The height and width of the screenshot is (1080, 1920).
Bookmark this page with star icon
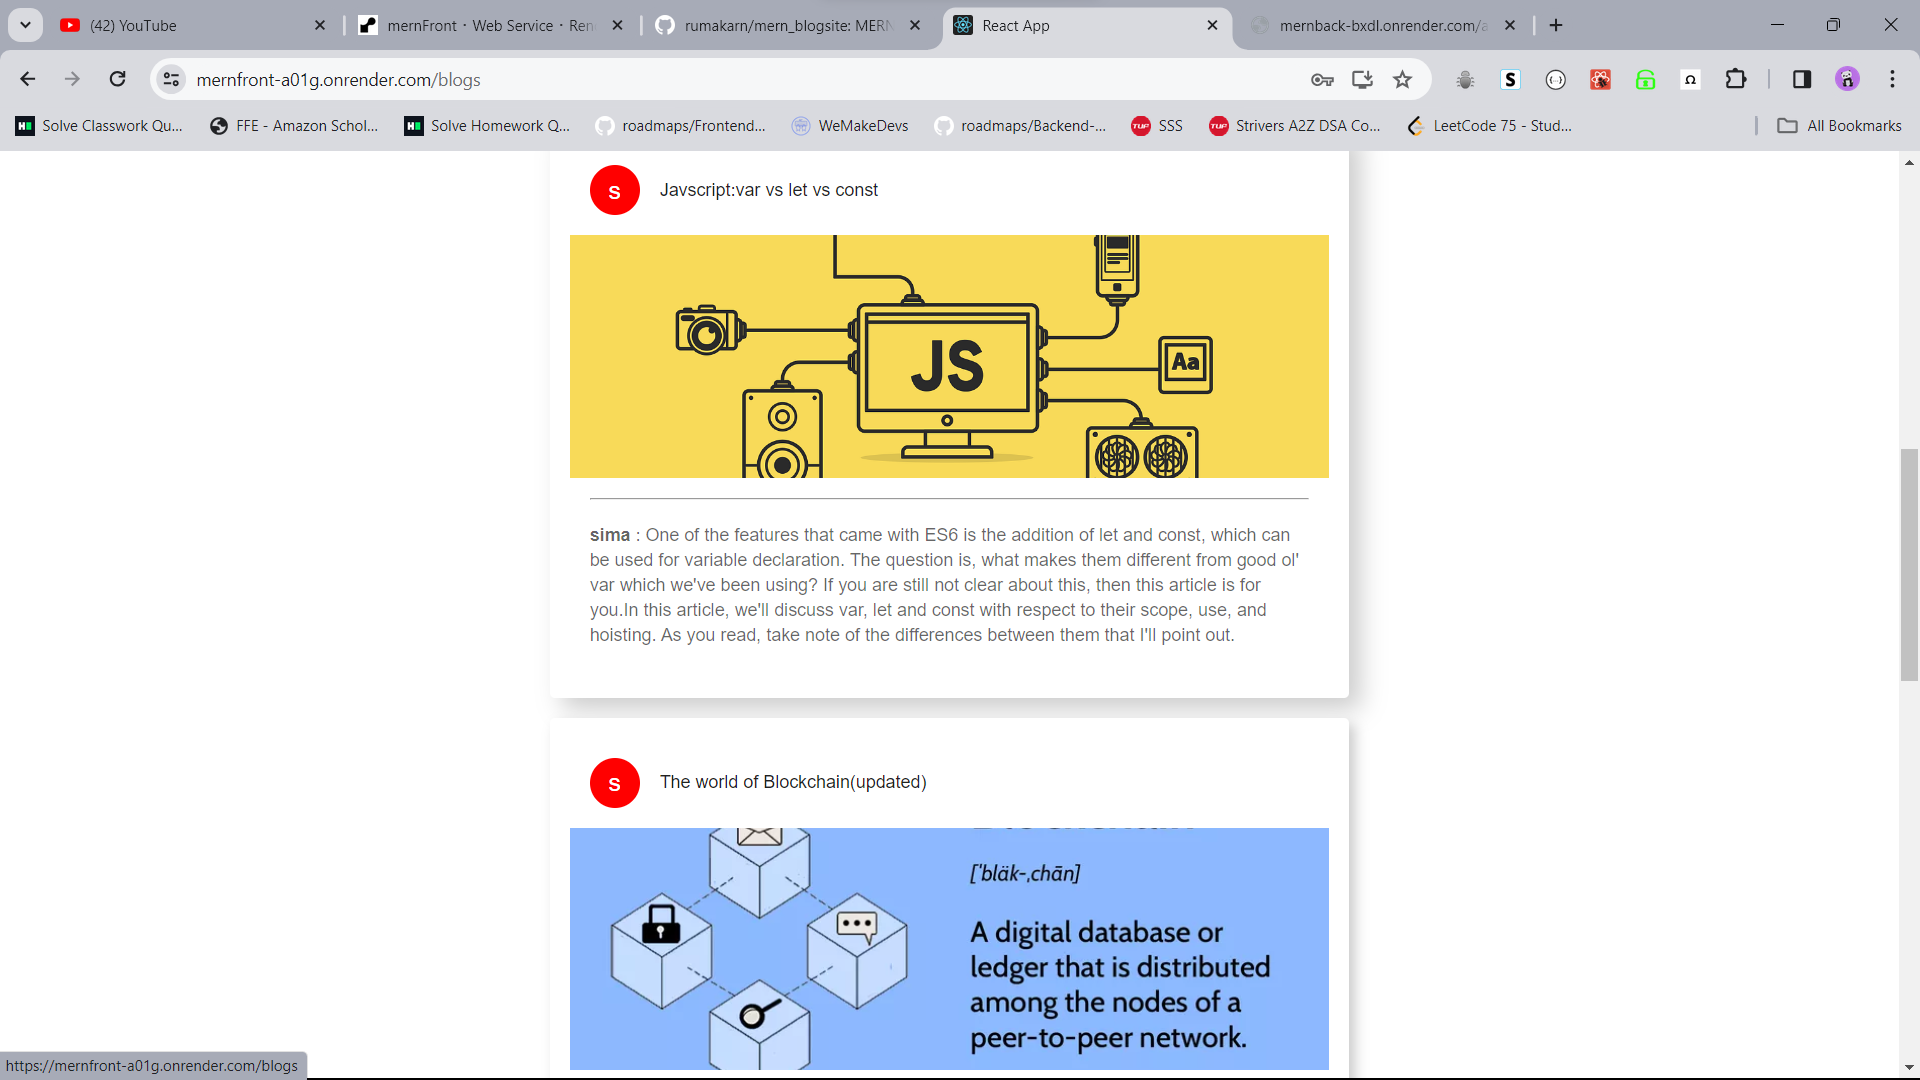point(1403,80)
